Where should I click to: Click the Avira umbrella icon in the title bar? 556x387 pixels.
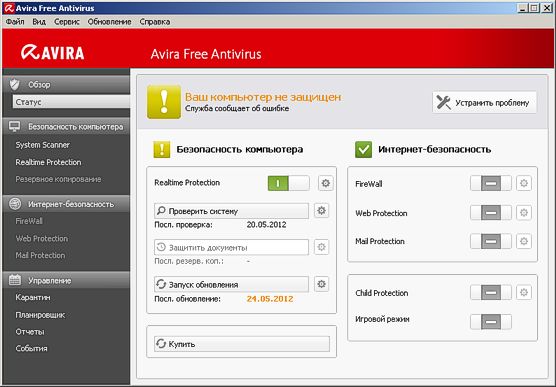click(9, 8)
